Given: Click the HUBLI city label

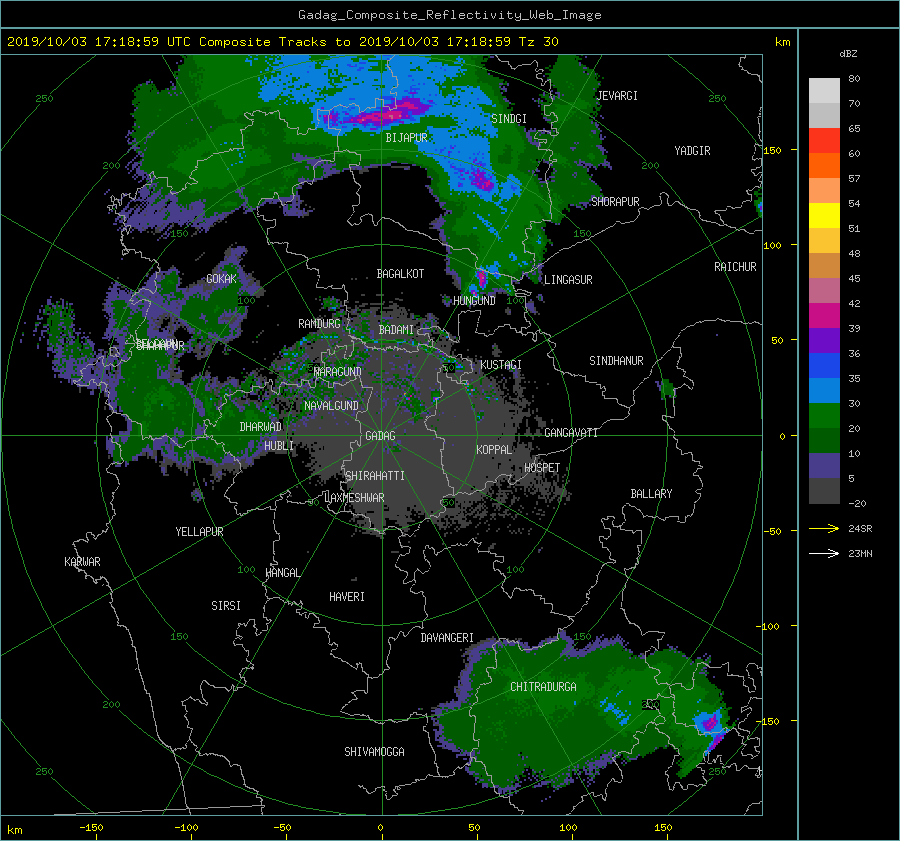Looking at the screenshot, I should (x=279, y=445).
